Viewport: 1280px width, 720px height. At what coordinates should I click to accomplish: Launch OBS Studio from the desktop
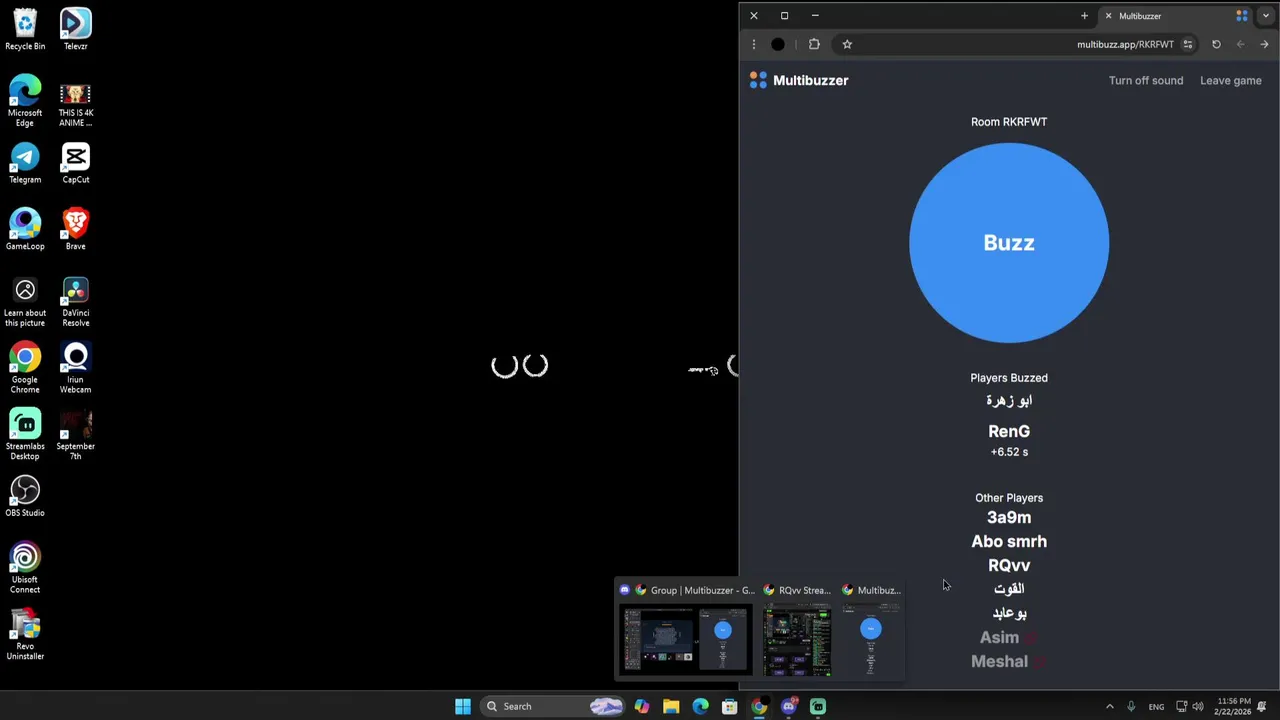25,497
